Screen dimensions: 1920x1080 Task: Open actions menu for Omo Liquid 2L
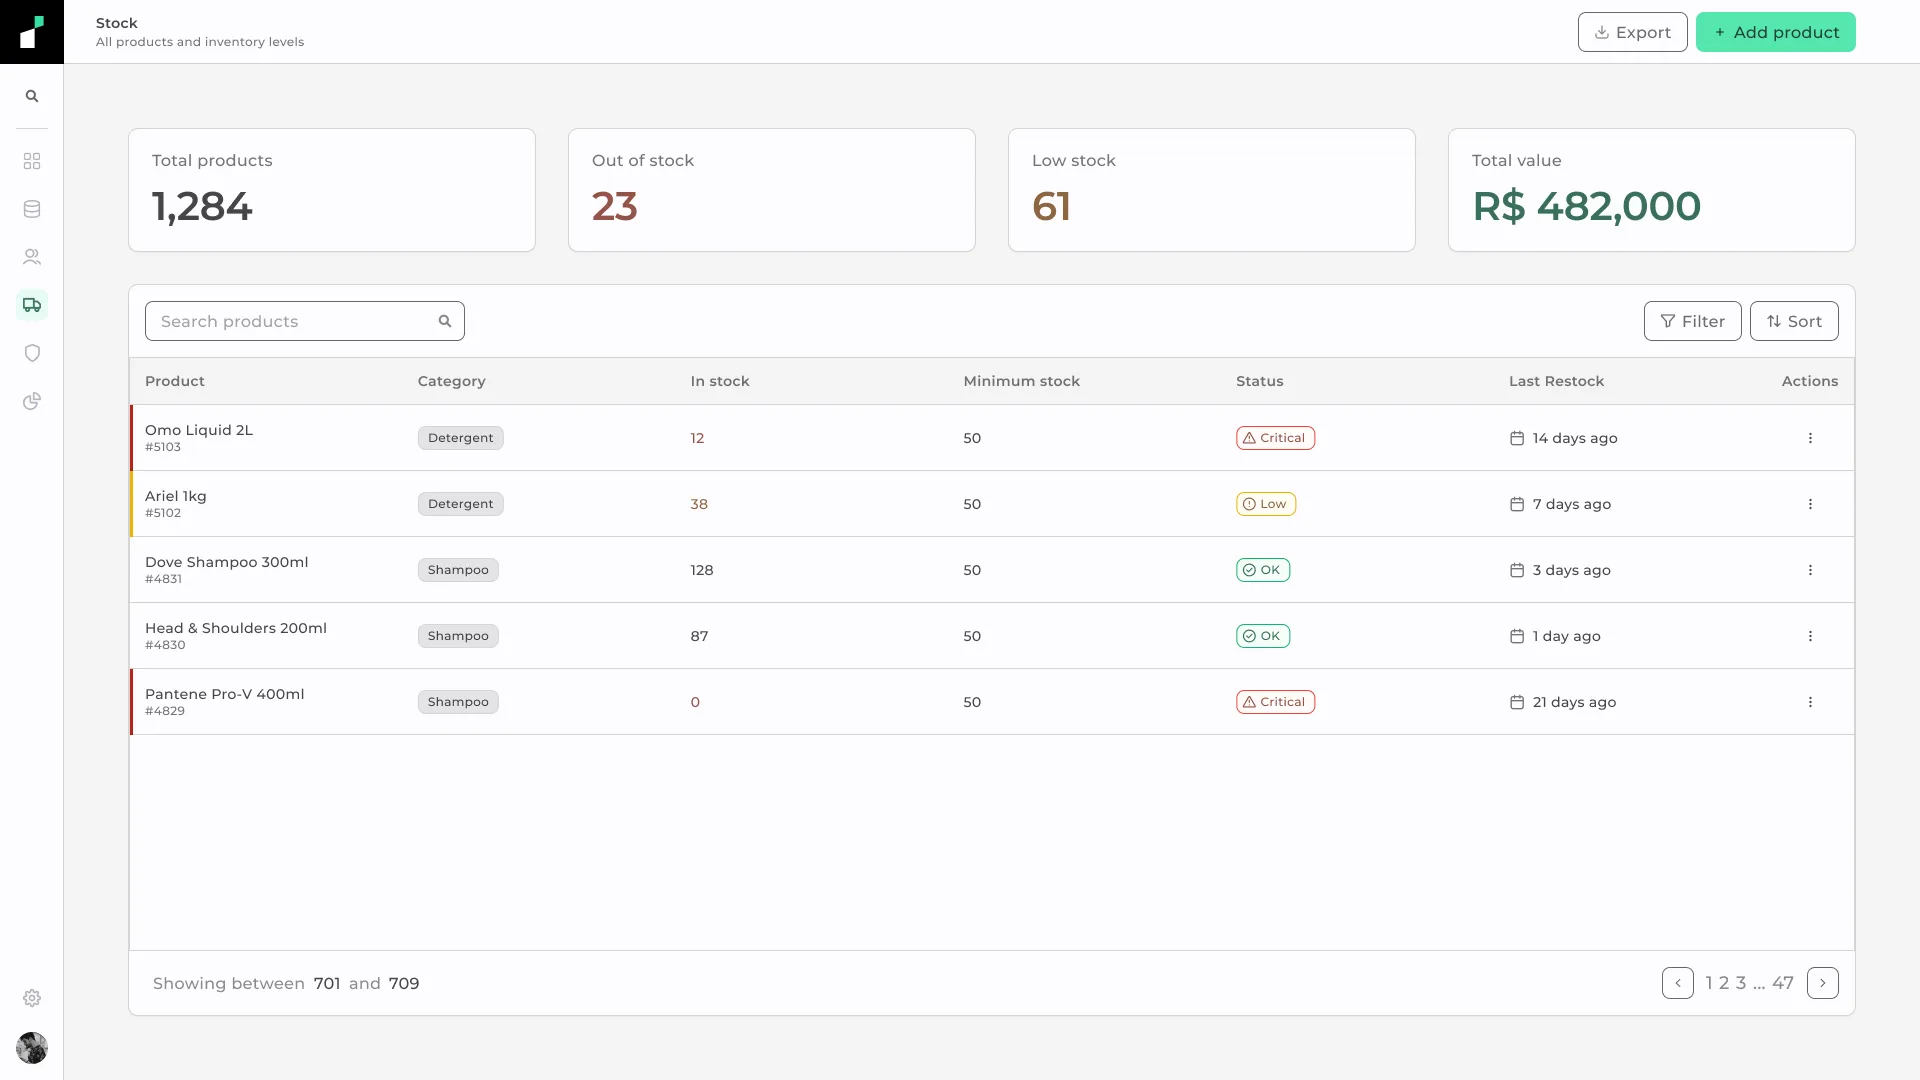tap(1810, 438)
